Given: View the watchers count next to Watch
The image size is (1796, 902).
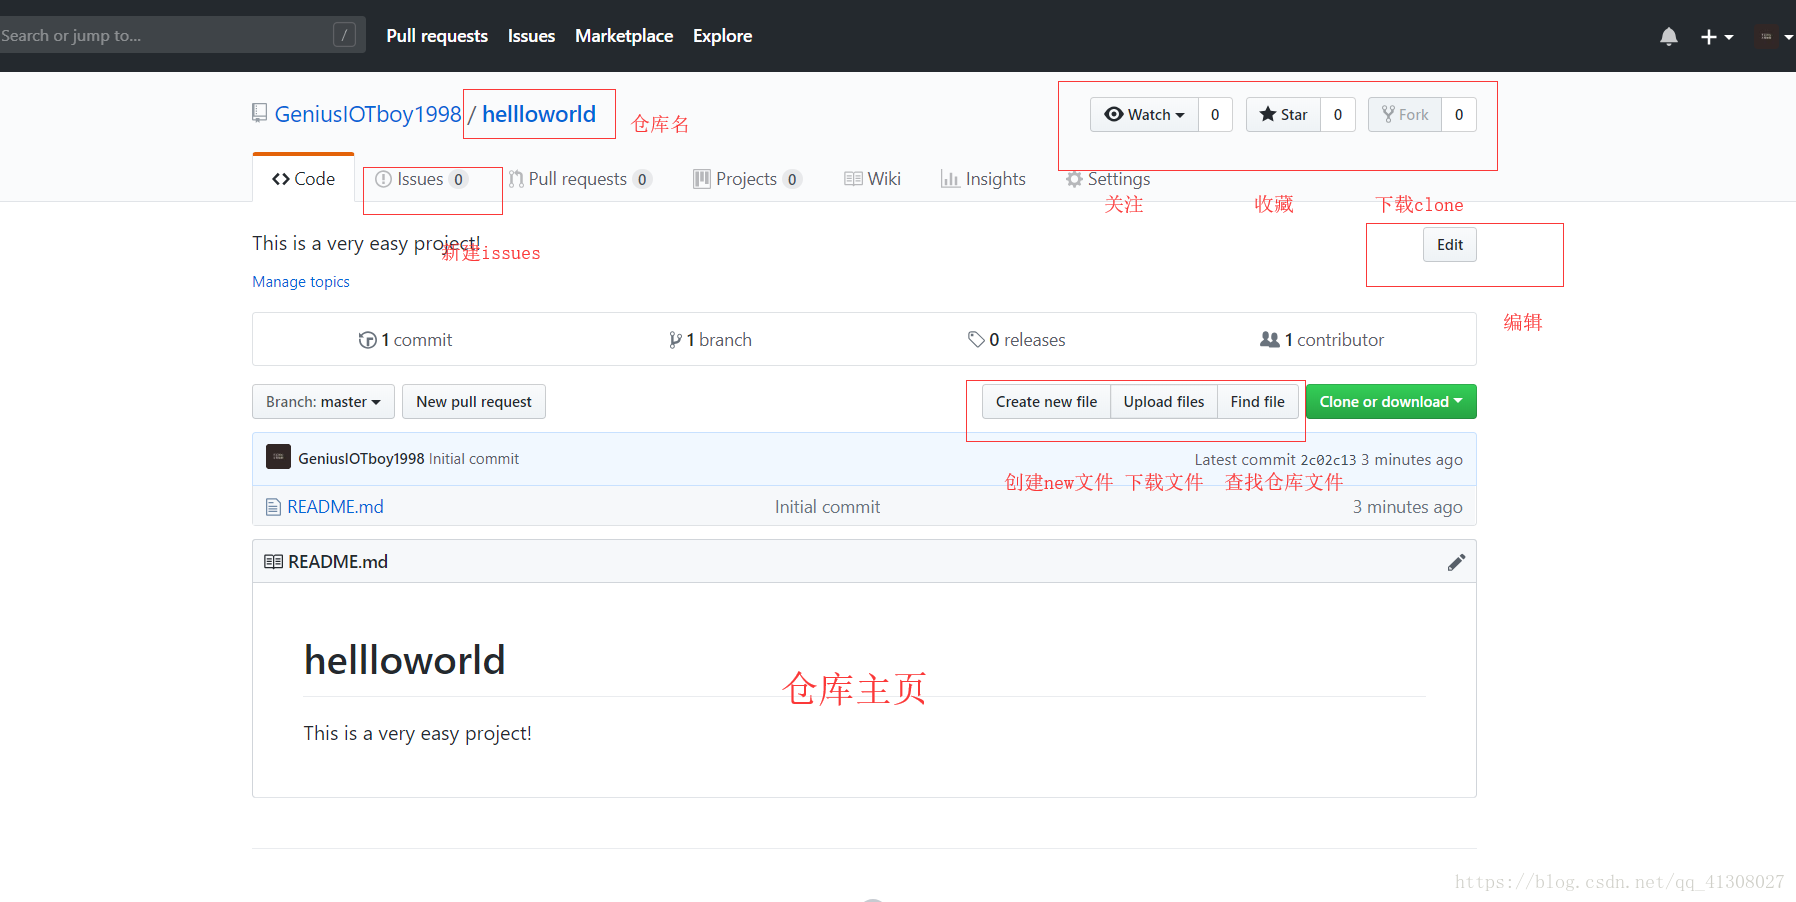Looking at the screenshot, I should [1215, 115].
